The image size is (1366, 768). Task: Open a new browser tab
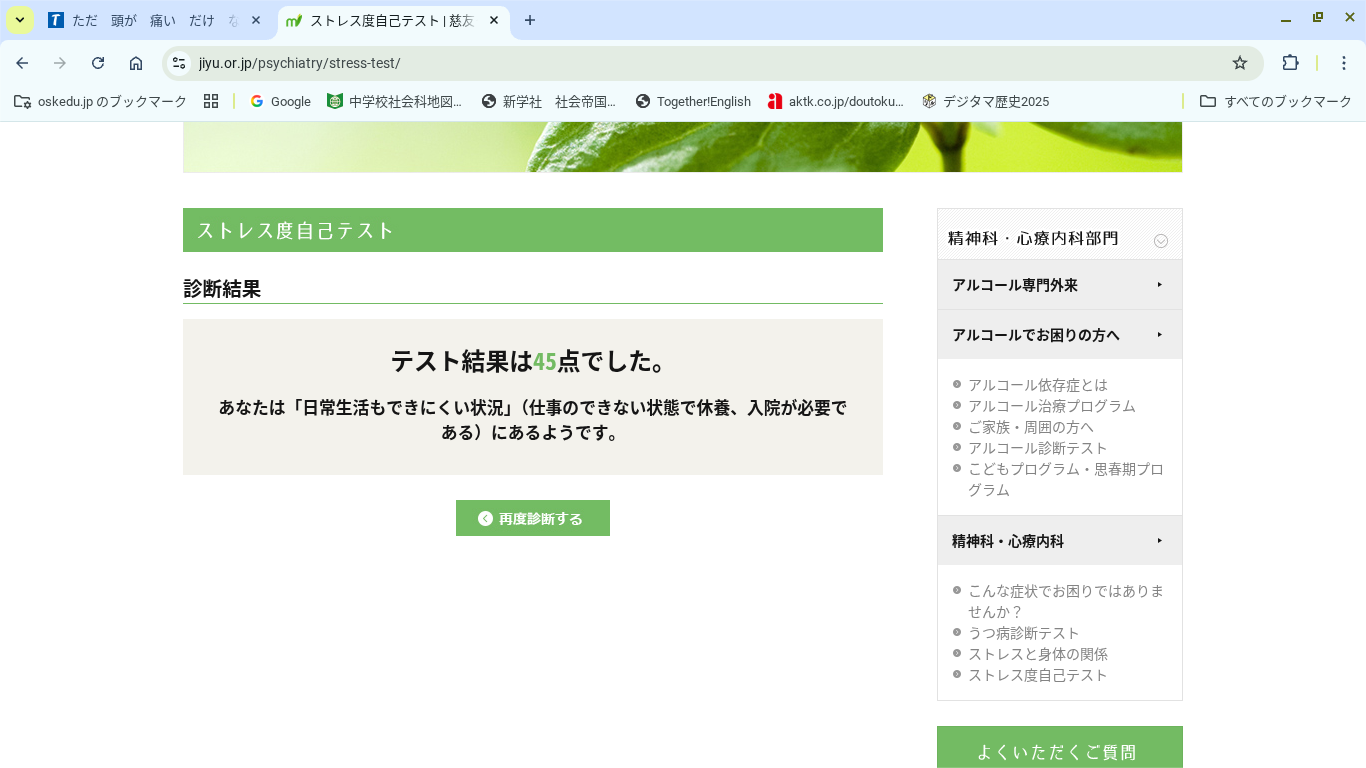tap(530, 20)
